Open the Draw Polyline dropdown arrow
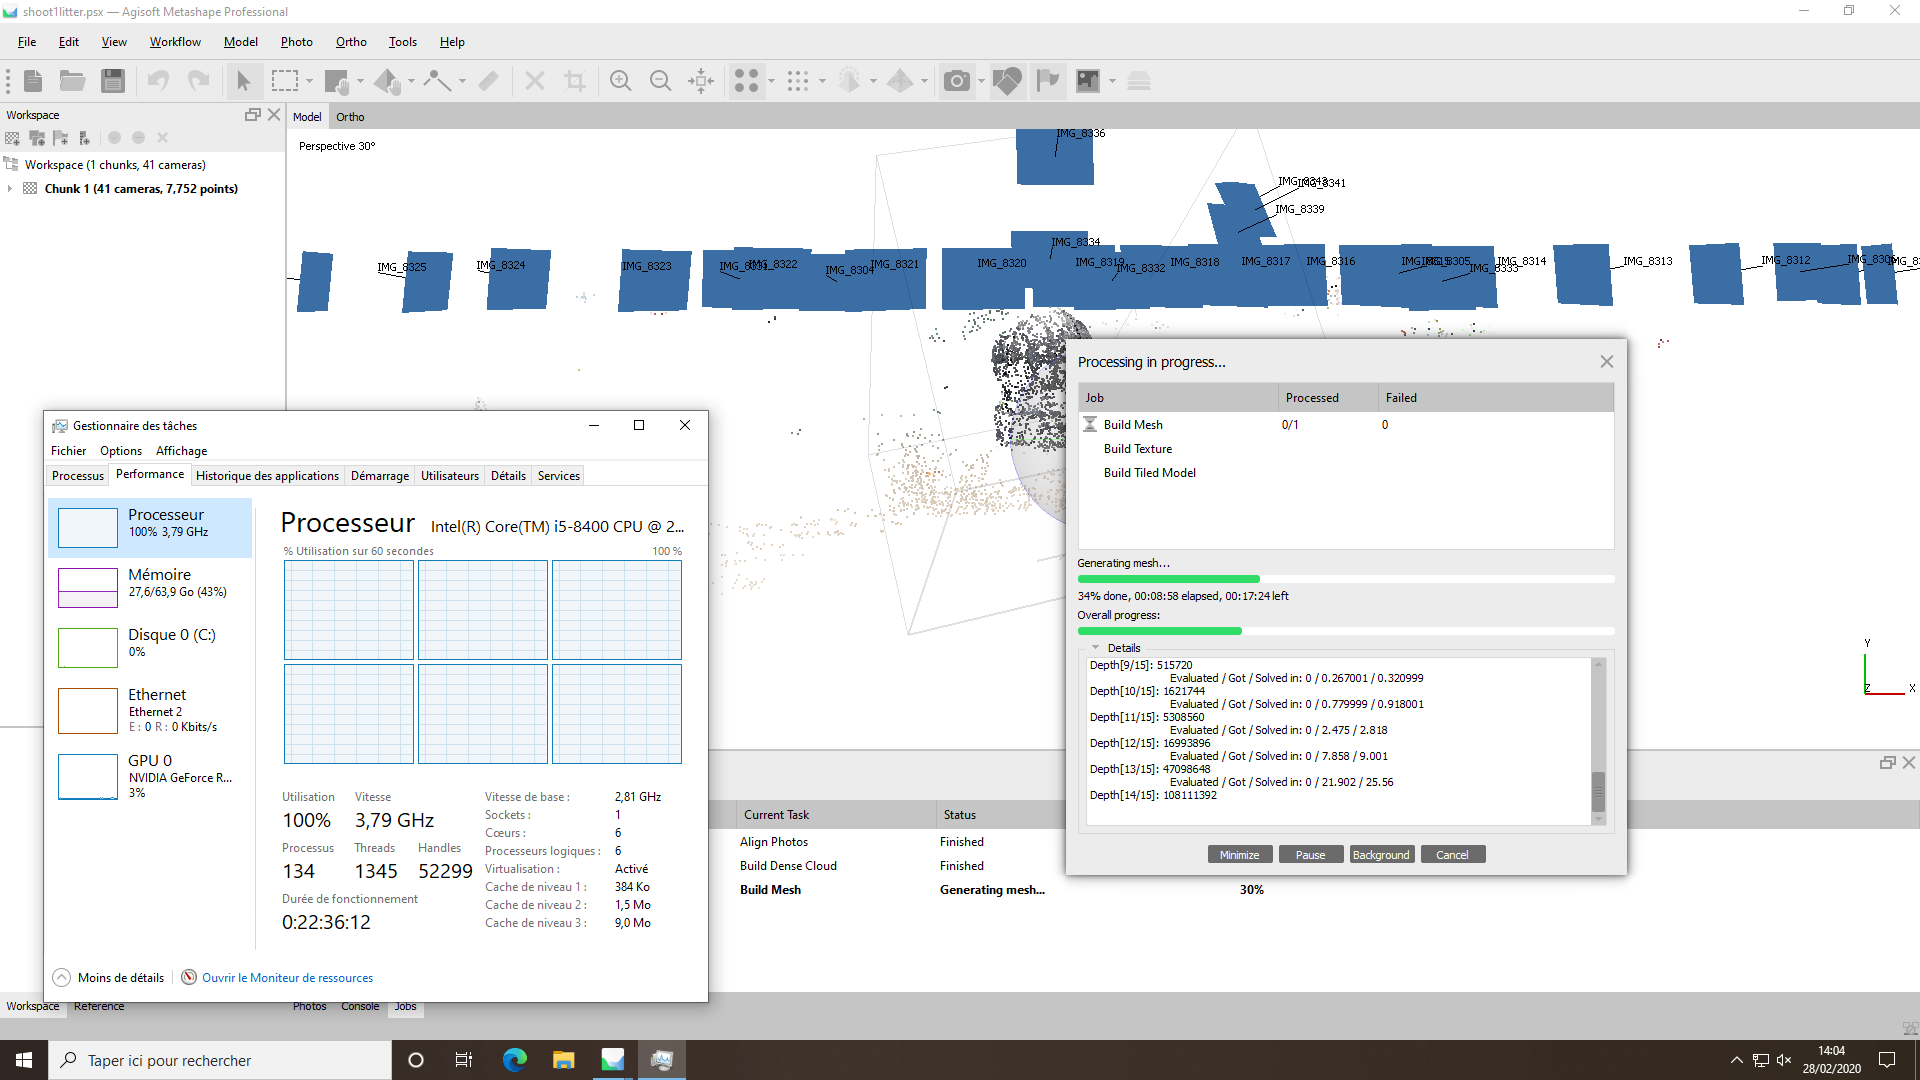 (x=462, y=81)
